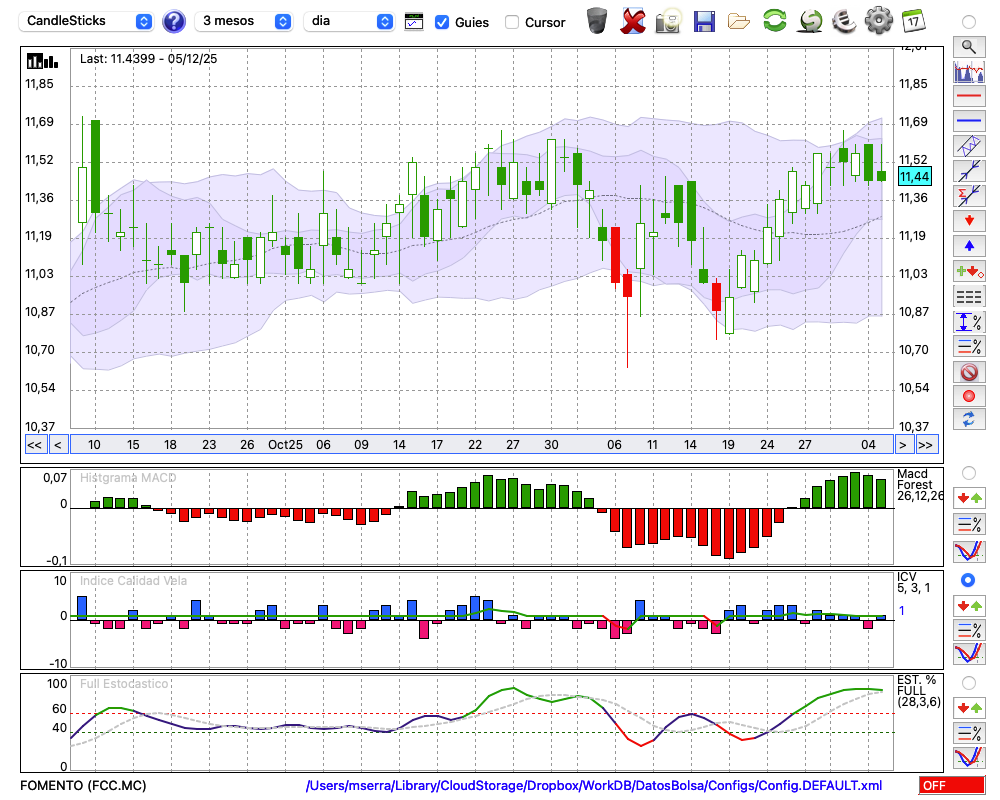
Task: Select the blue horizontal line tool
Action: tap(969, 121)
